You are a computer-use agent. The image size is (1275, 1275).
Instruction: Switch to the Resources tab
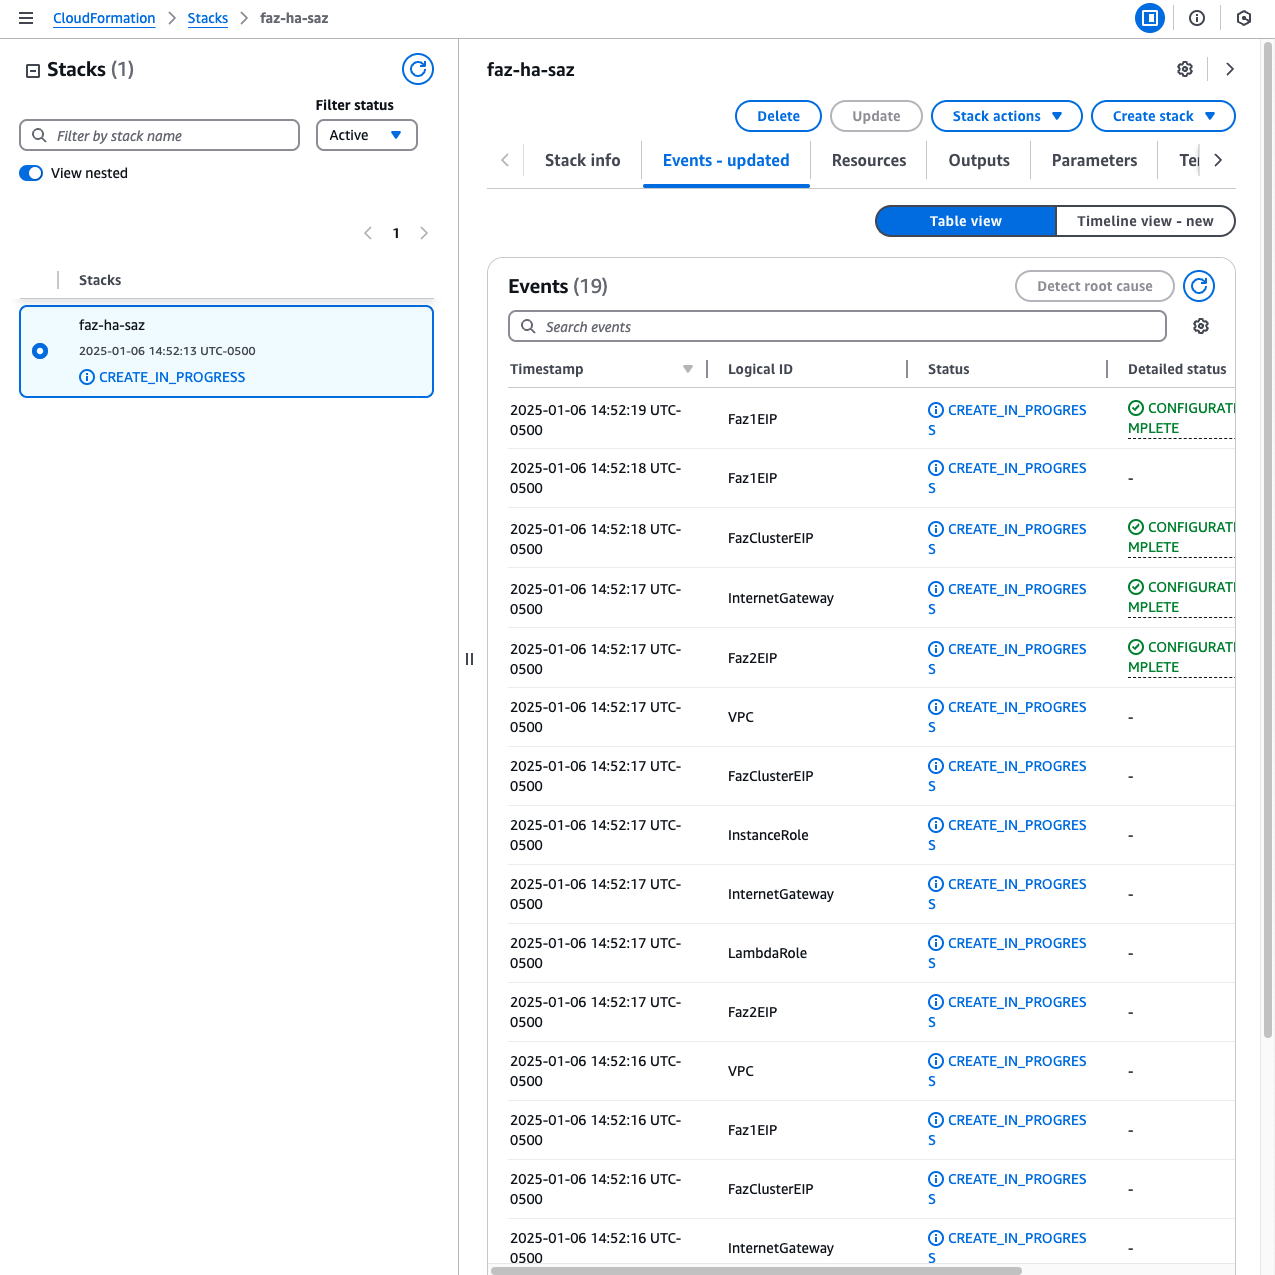[869, 160]
